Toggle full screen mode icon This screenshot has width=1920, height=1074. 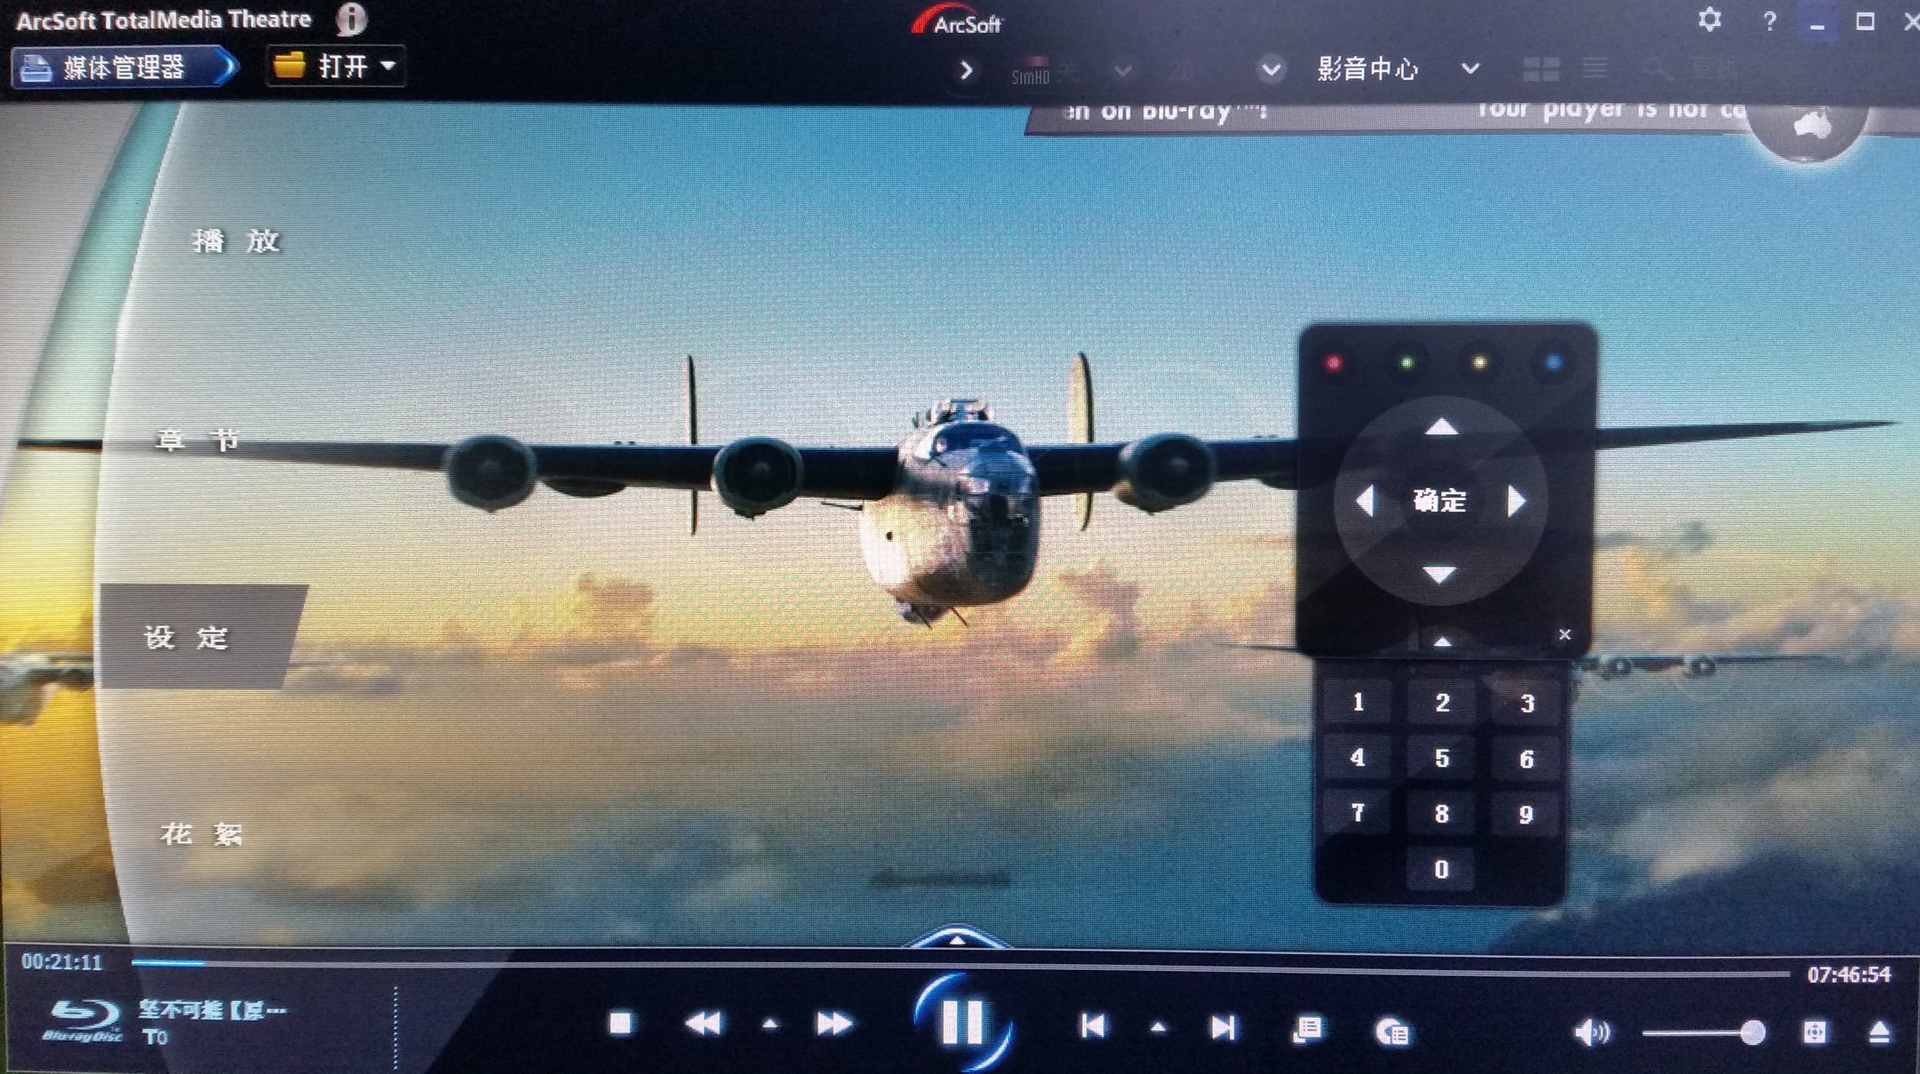coord(1814,1032)
